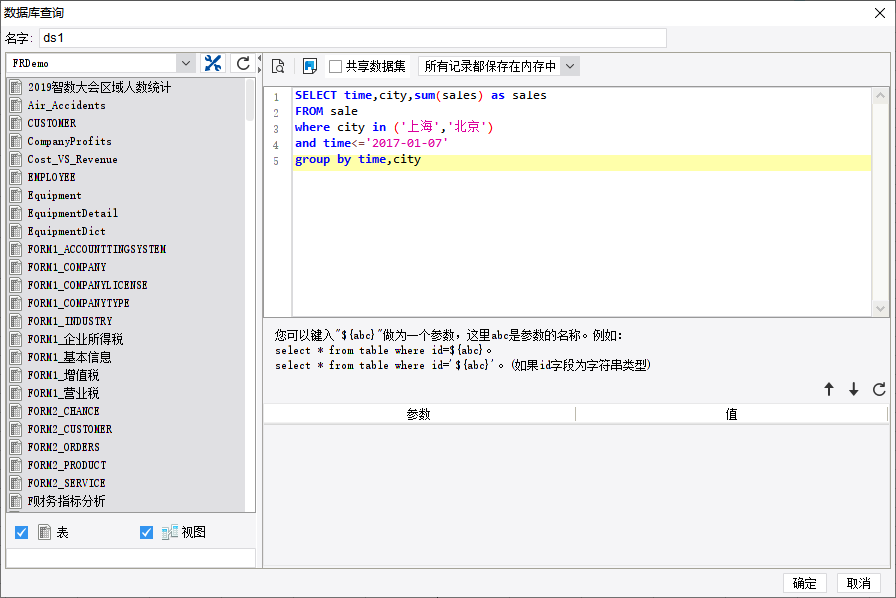Image resolution: width=896 pixels, height=598 pixels.
Task: Refresh the parameter list icon
Action: click(879, 389)
